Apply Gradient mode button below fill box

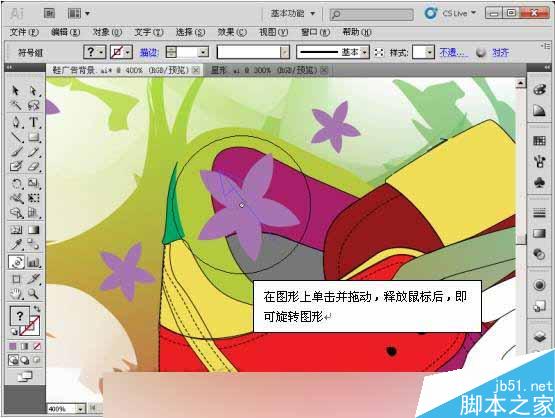coord(25,346)
